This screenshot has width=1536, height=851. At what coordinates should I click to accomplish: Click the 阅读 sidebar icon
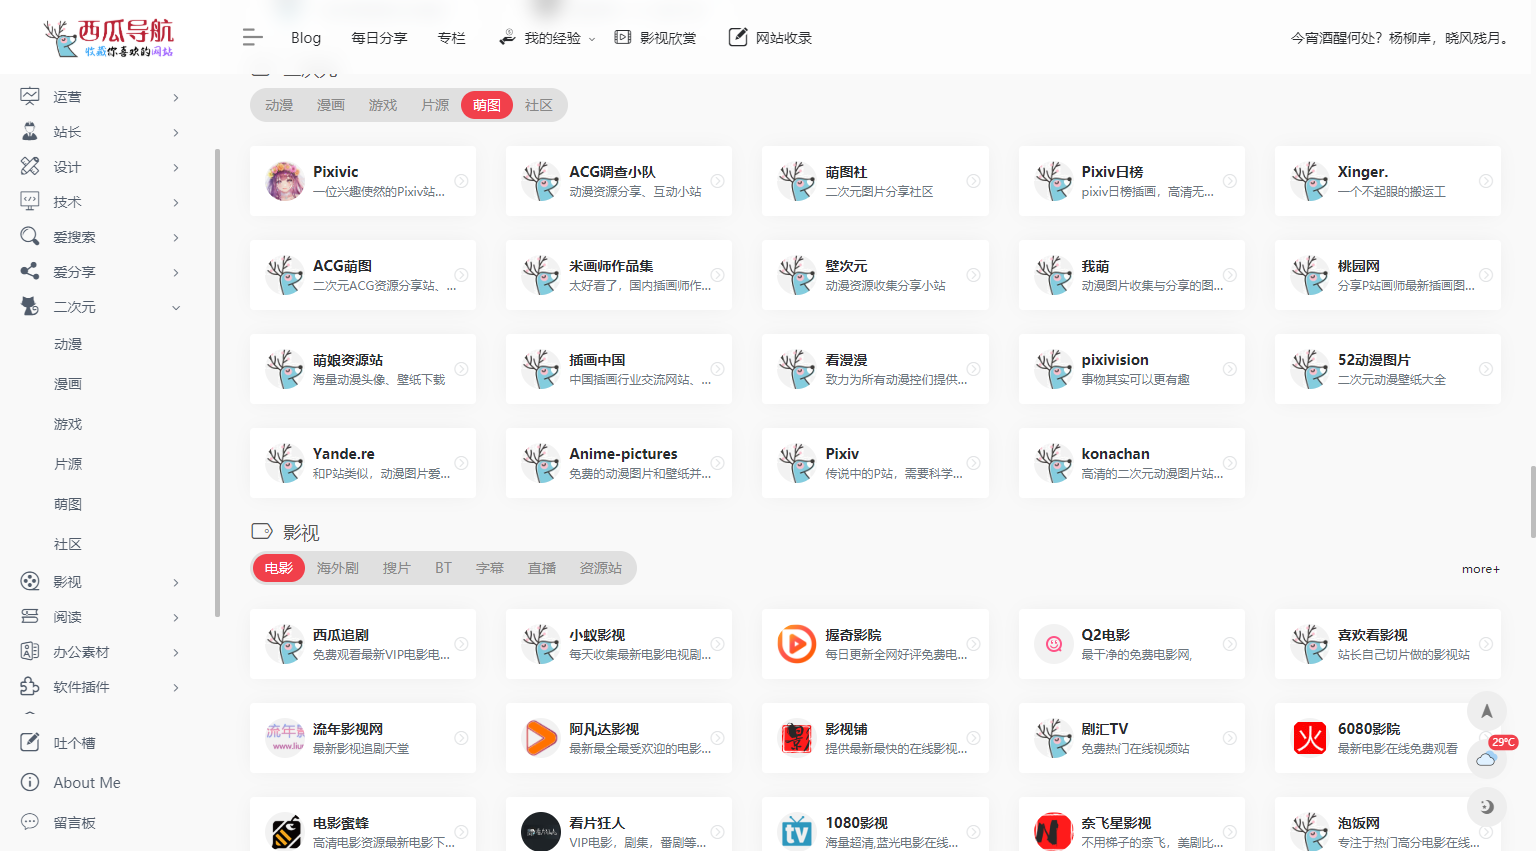tap(30, 617)
